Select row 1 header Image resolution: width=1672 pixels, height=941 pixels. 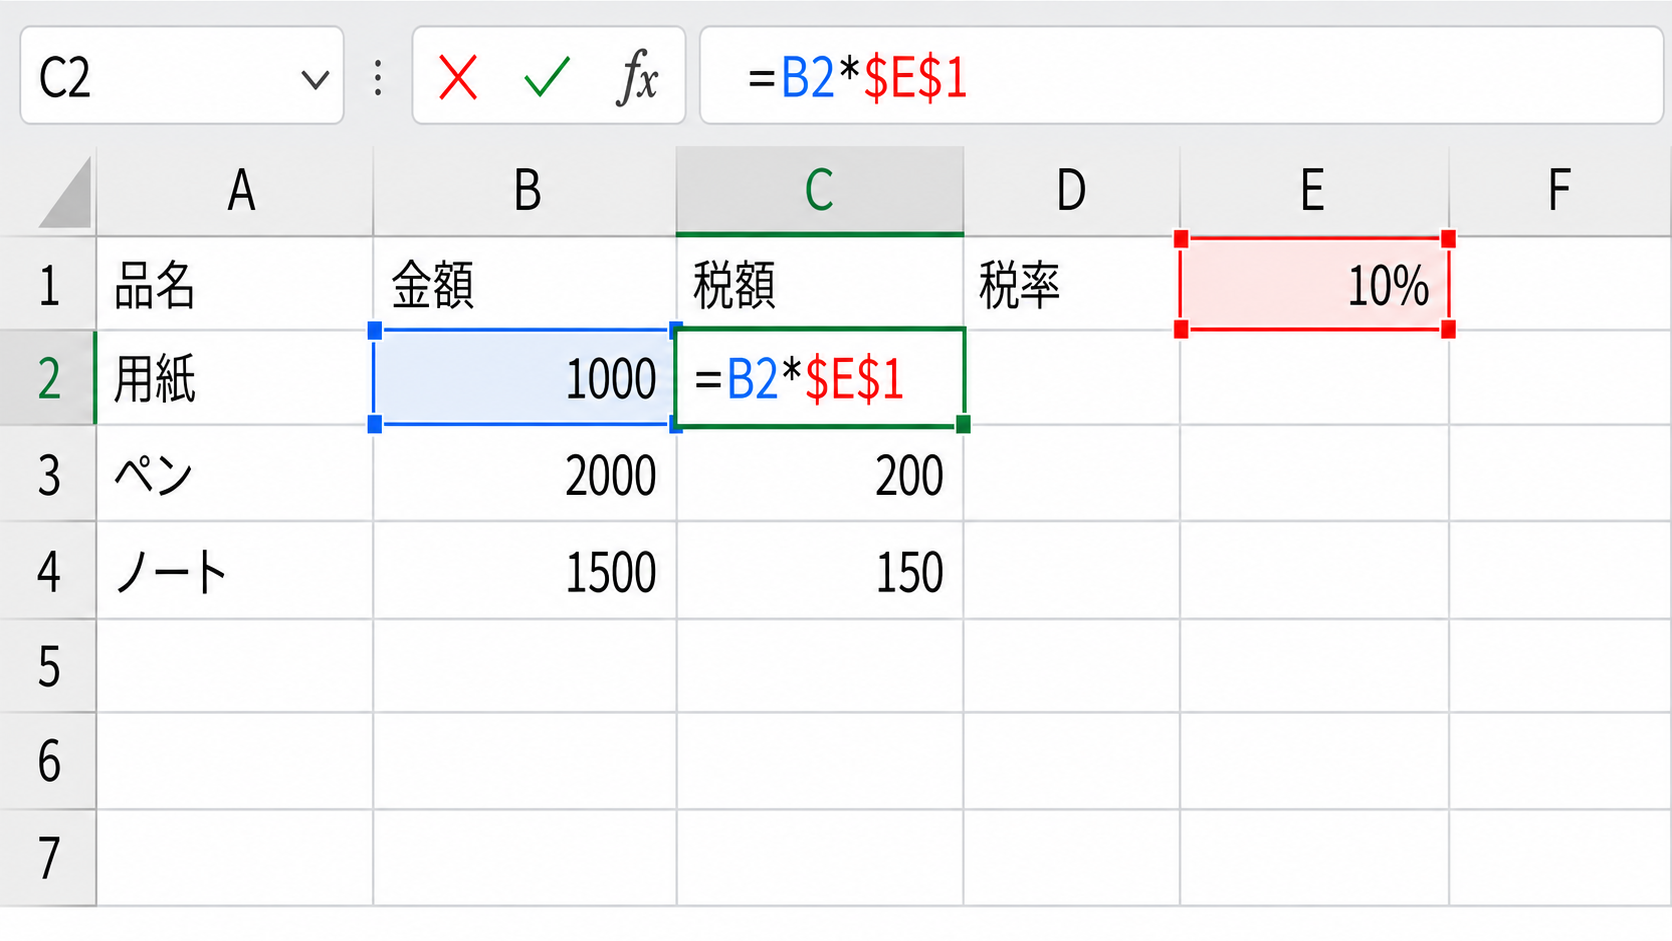pyautogui.click(x=48, y=284)
